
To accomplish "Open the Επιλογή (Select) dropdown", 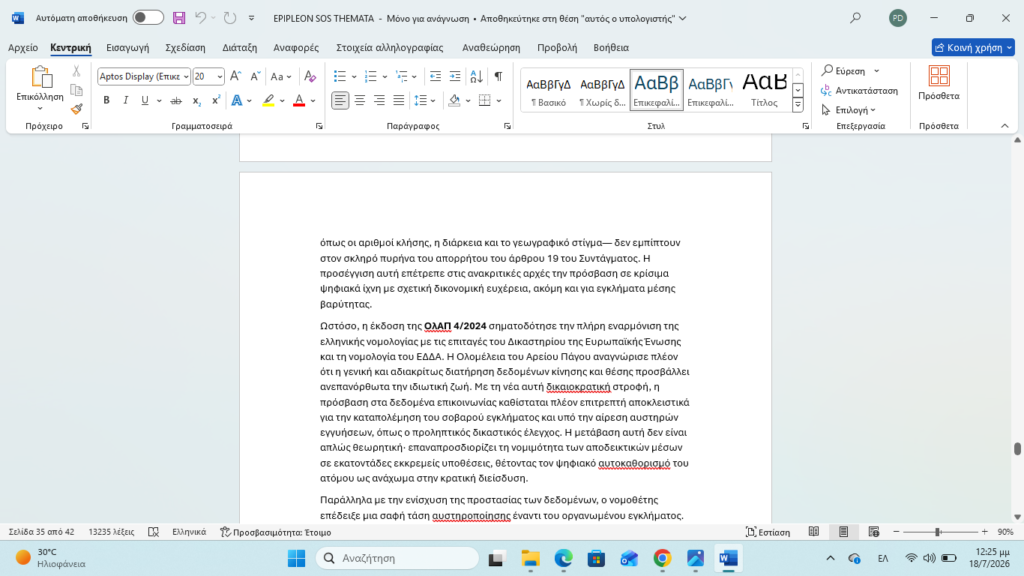I will point(848,110).
